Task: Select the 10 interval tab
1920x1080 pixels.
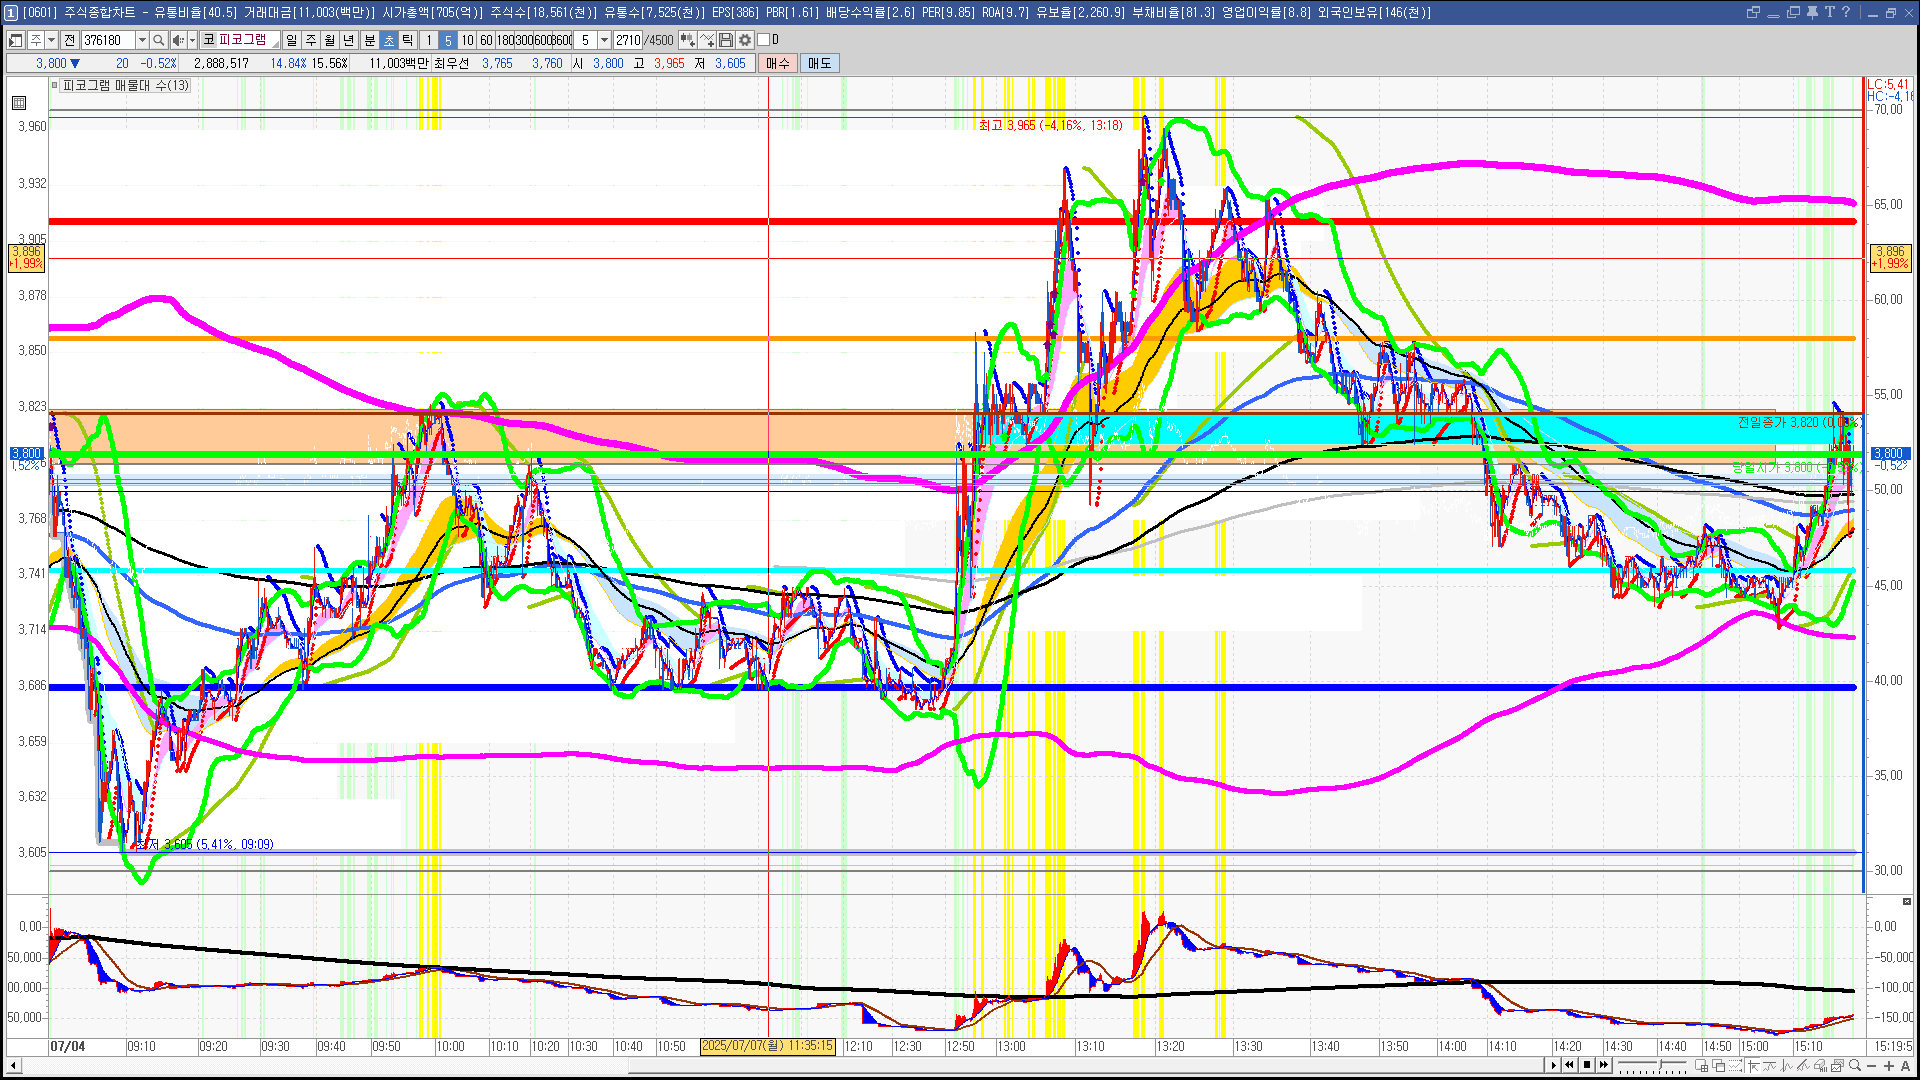Action: tap(467, 40)
